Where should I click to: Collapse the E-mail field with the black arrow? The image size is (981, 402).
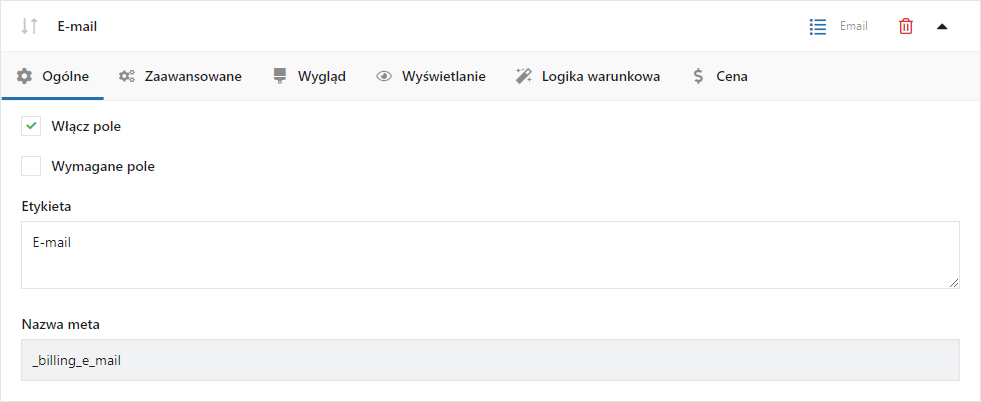[942, 26]
